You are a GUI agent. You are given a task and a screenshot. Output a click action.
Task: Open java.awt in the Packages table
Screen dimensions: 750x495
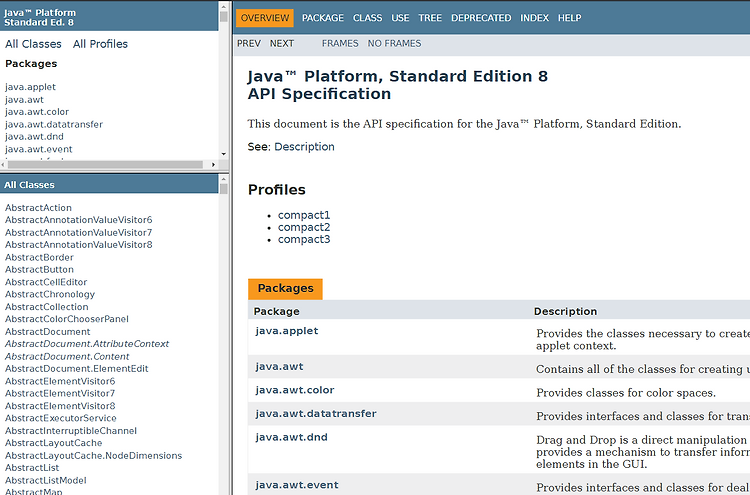pyautogui.click(x=279, y=367)
